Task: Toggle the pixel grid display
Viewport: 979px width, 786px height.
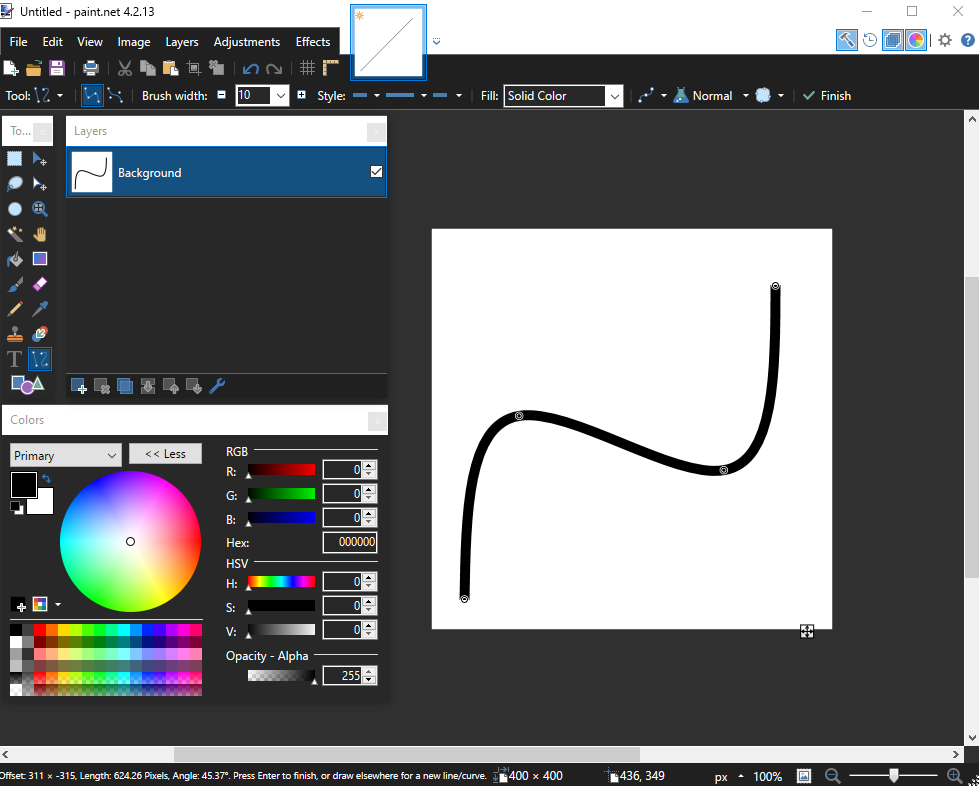Action: pos(307,68)
